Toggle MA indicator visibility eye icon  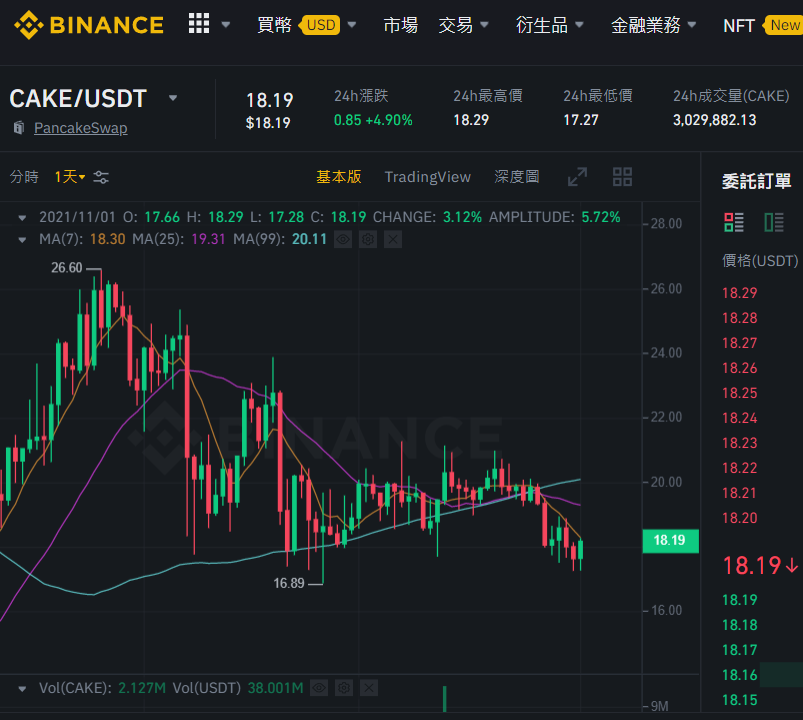[343, 239]
